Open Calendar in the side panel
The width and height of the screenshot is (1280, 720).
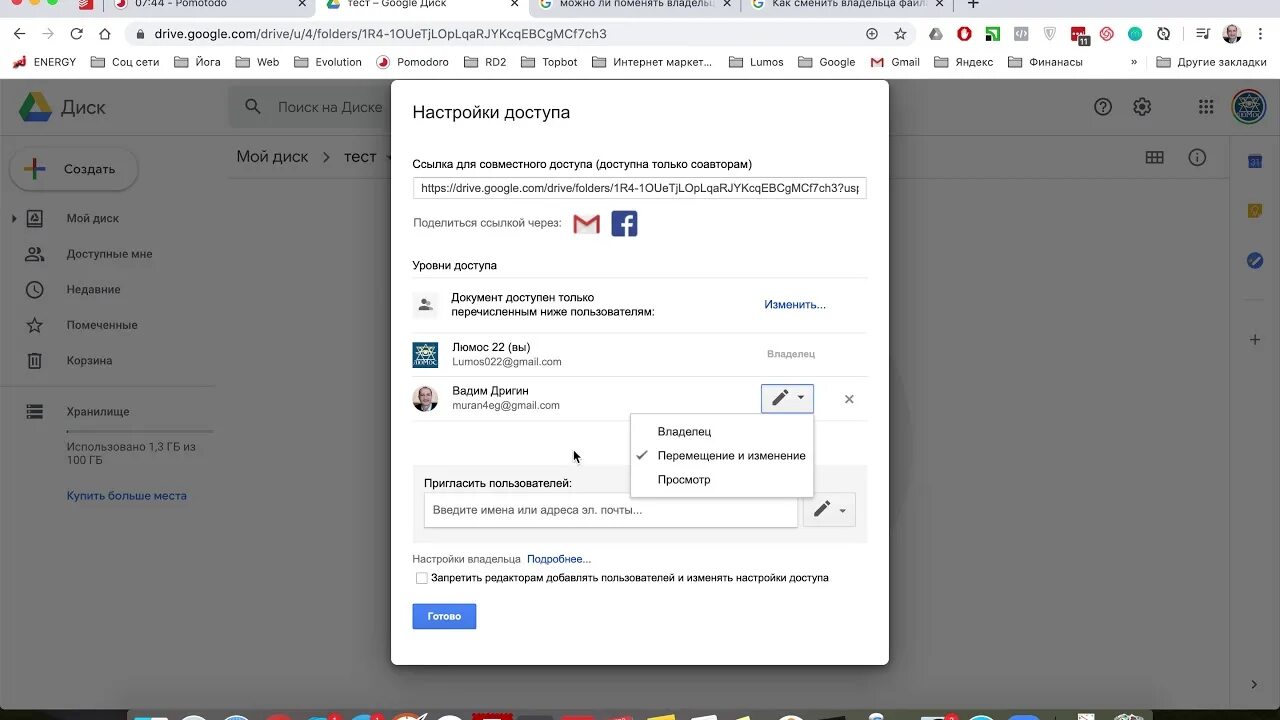(x=1255, y=161)
